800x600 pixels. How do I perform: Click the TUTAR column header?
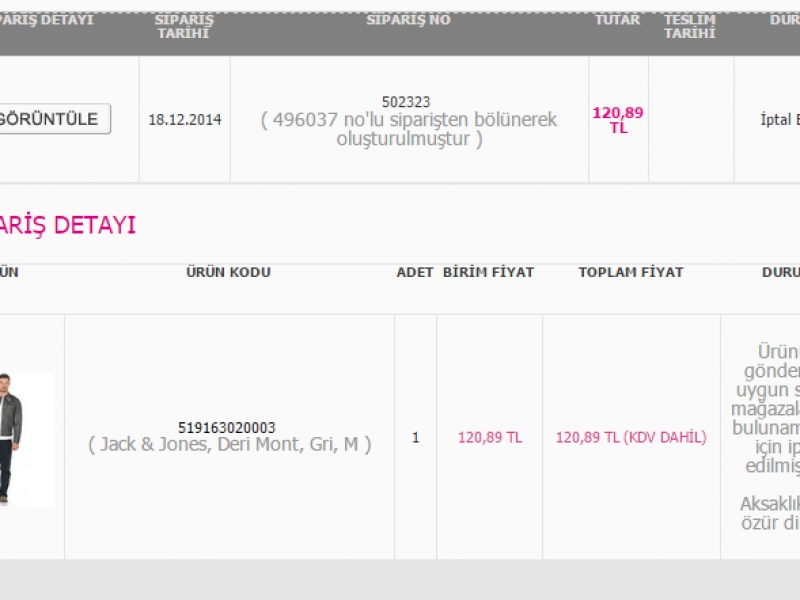617,20
